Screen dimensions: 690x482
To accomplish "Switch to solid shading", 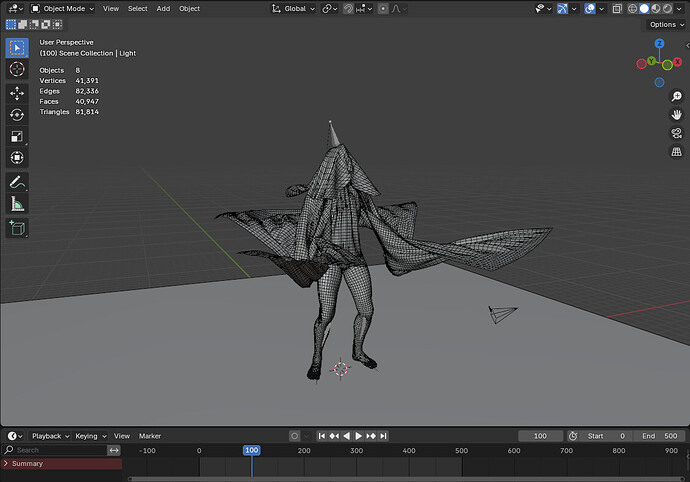I will click(x=644, y=8).
